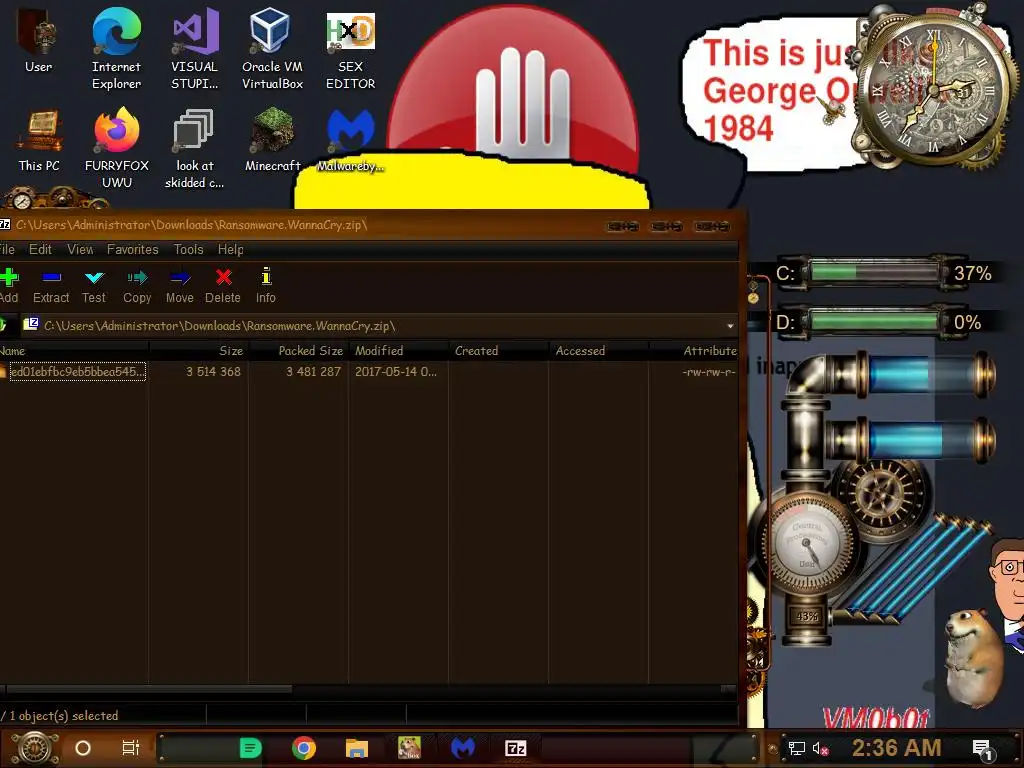Open Malwarebytes from the taskbar

pos(462,748)
